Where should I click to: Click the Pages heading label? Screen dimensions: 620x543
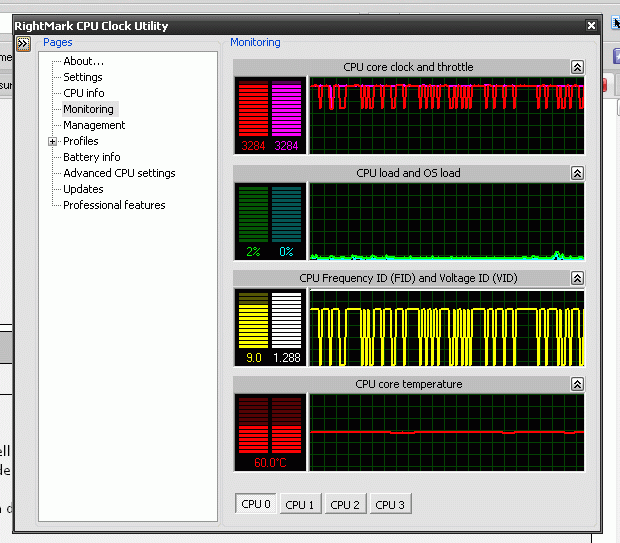(58, 42)
